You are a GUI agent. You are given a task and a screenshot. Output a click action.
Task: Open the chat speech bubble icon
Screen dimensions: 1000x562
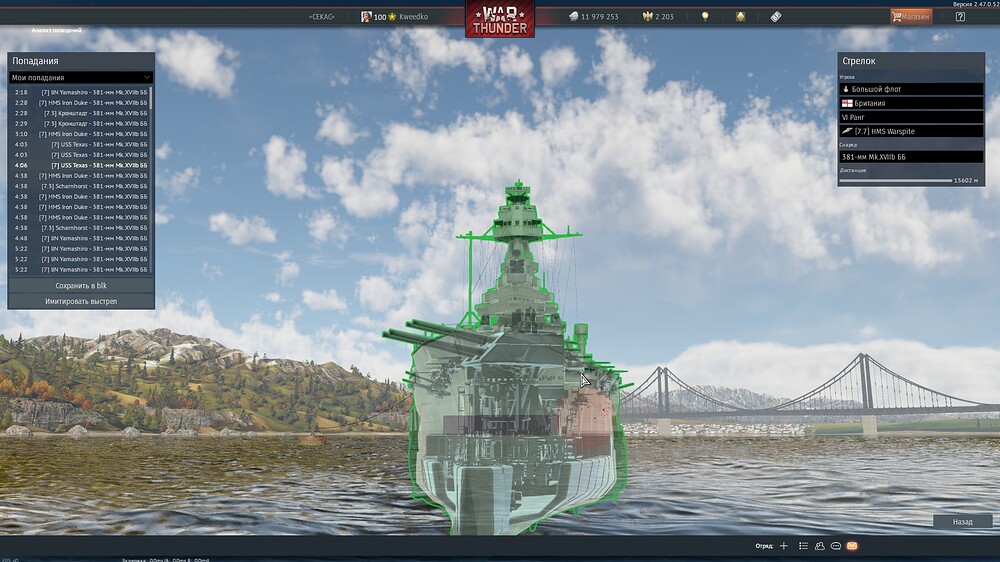pos(835,546)
